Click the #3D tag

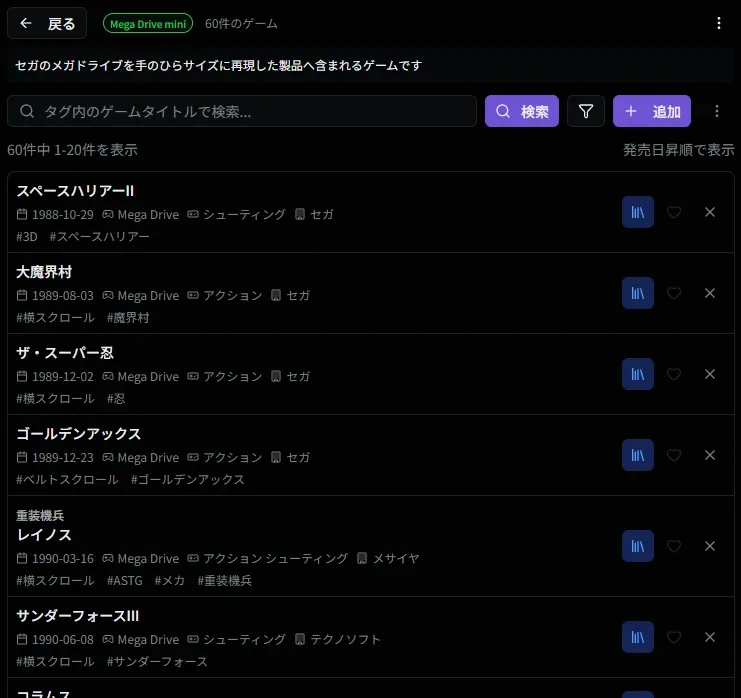(x=27, y=236)
